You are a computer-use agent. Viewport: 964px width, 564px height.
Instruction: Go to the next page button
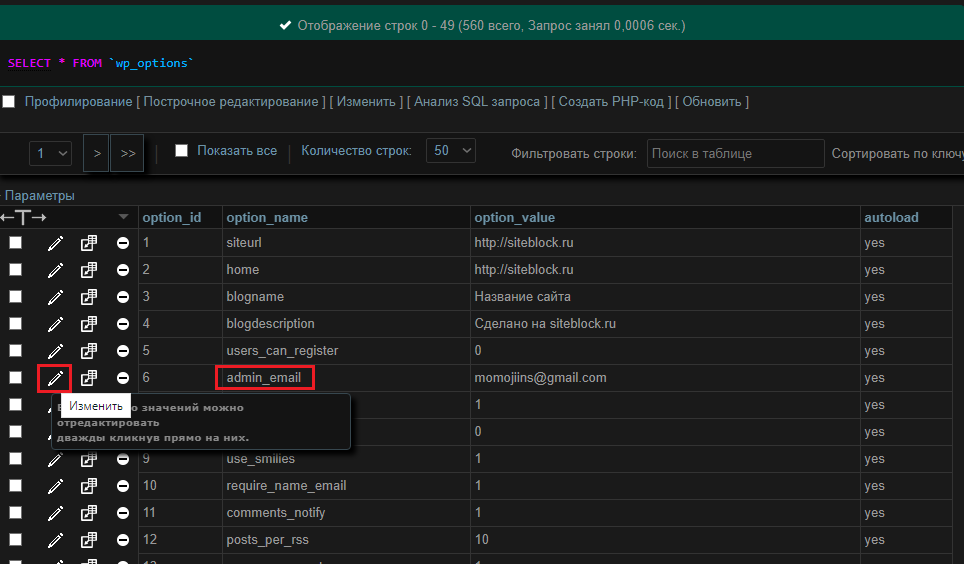pyautogui.click(x=97, y=154)
